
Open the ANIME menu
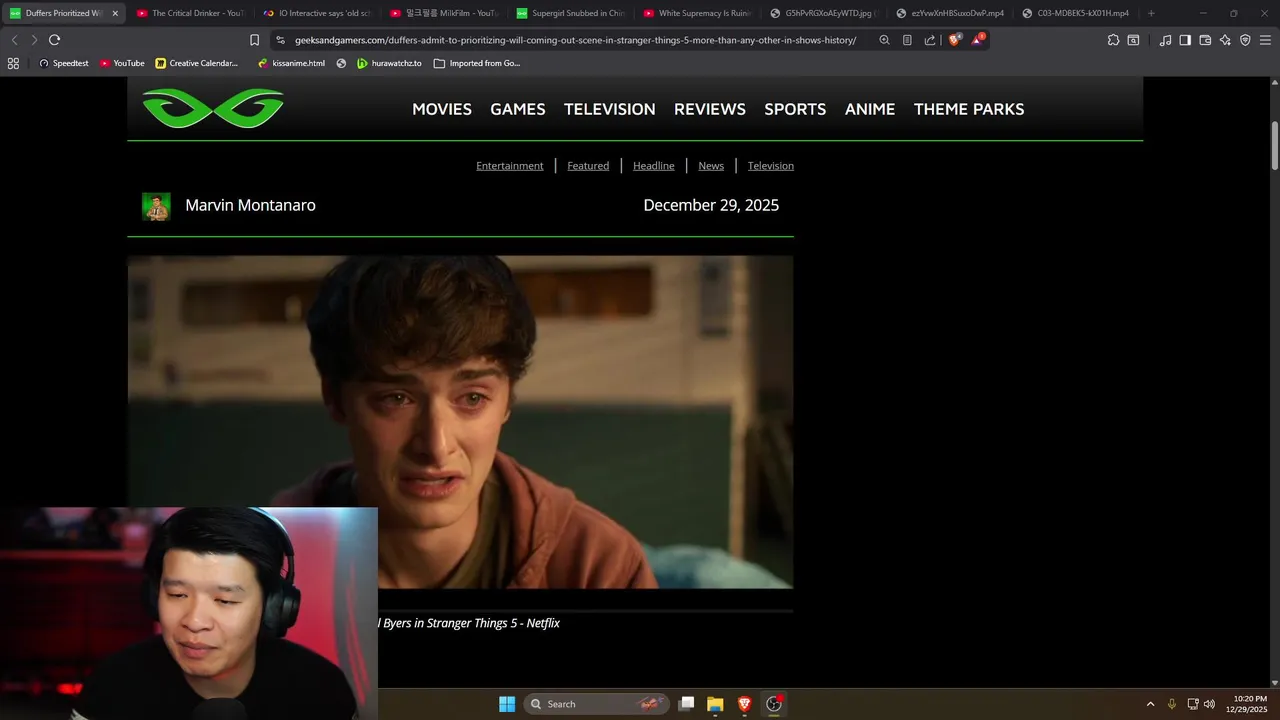pos(870,109)
